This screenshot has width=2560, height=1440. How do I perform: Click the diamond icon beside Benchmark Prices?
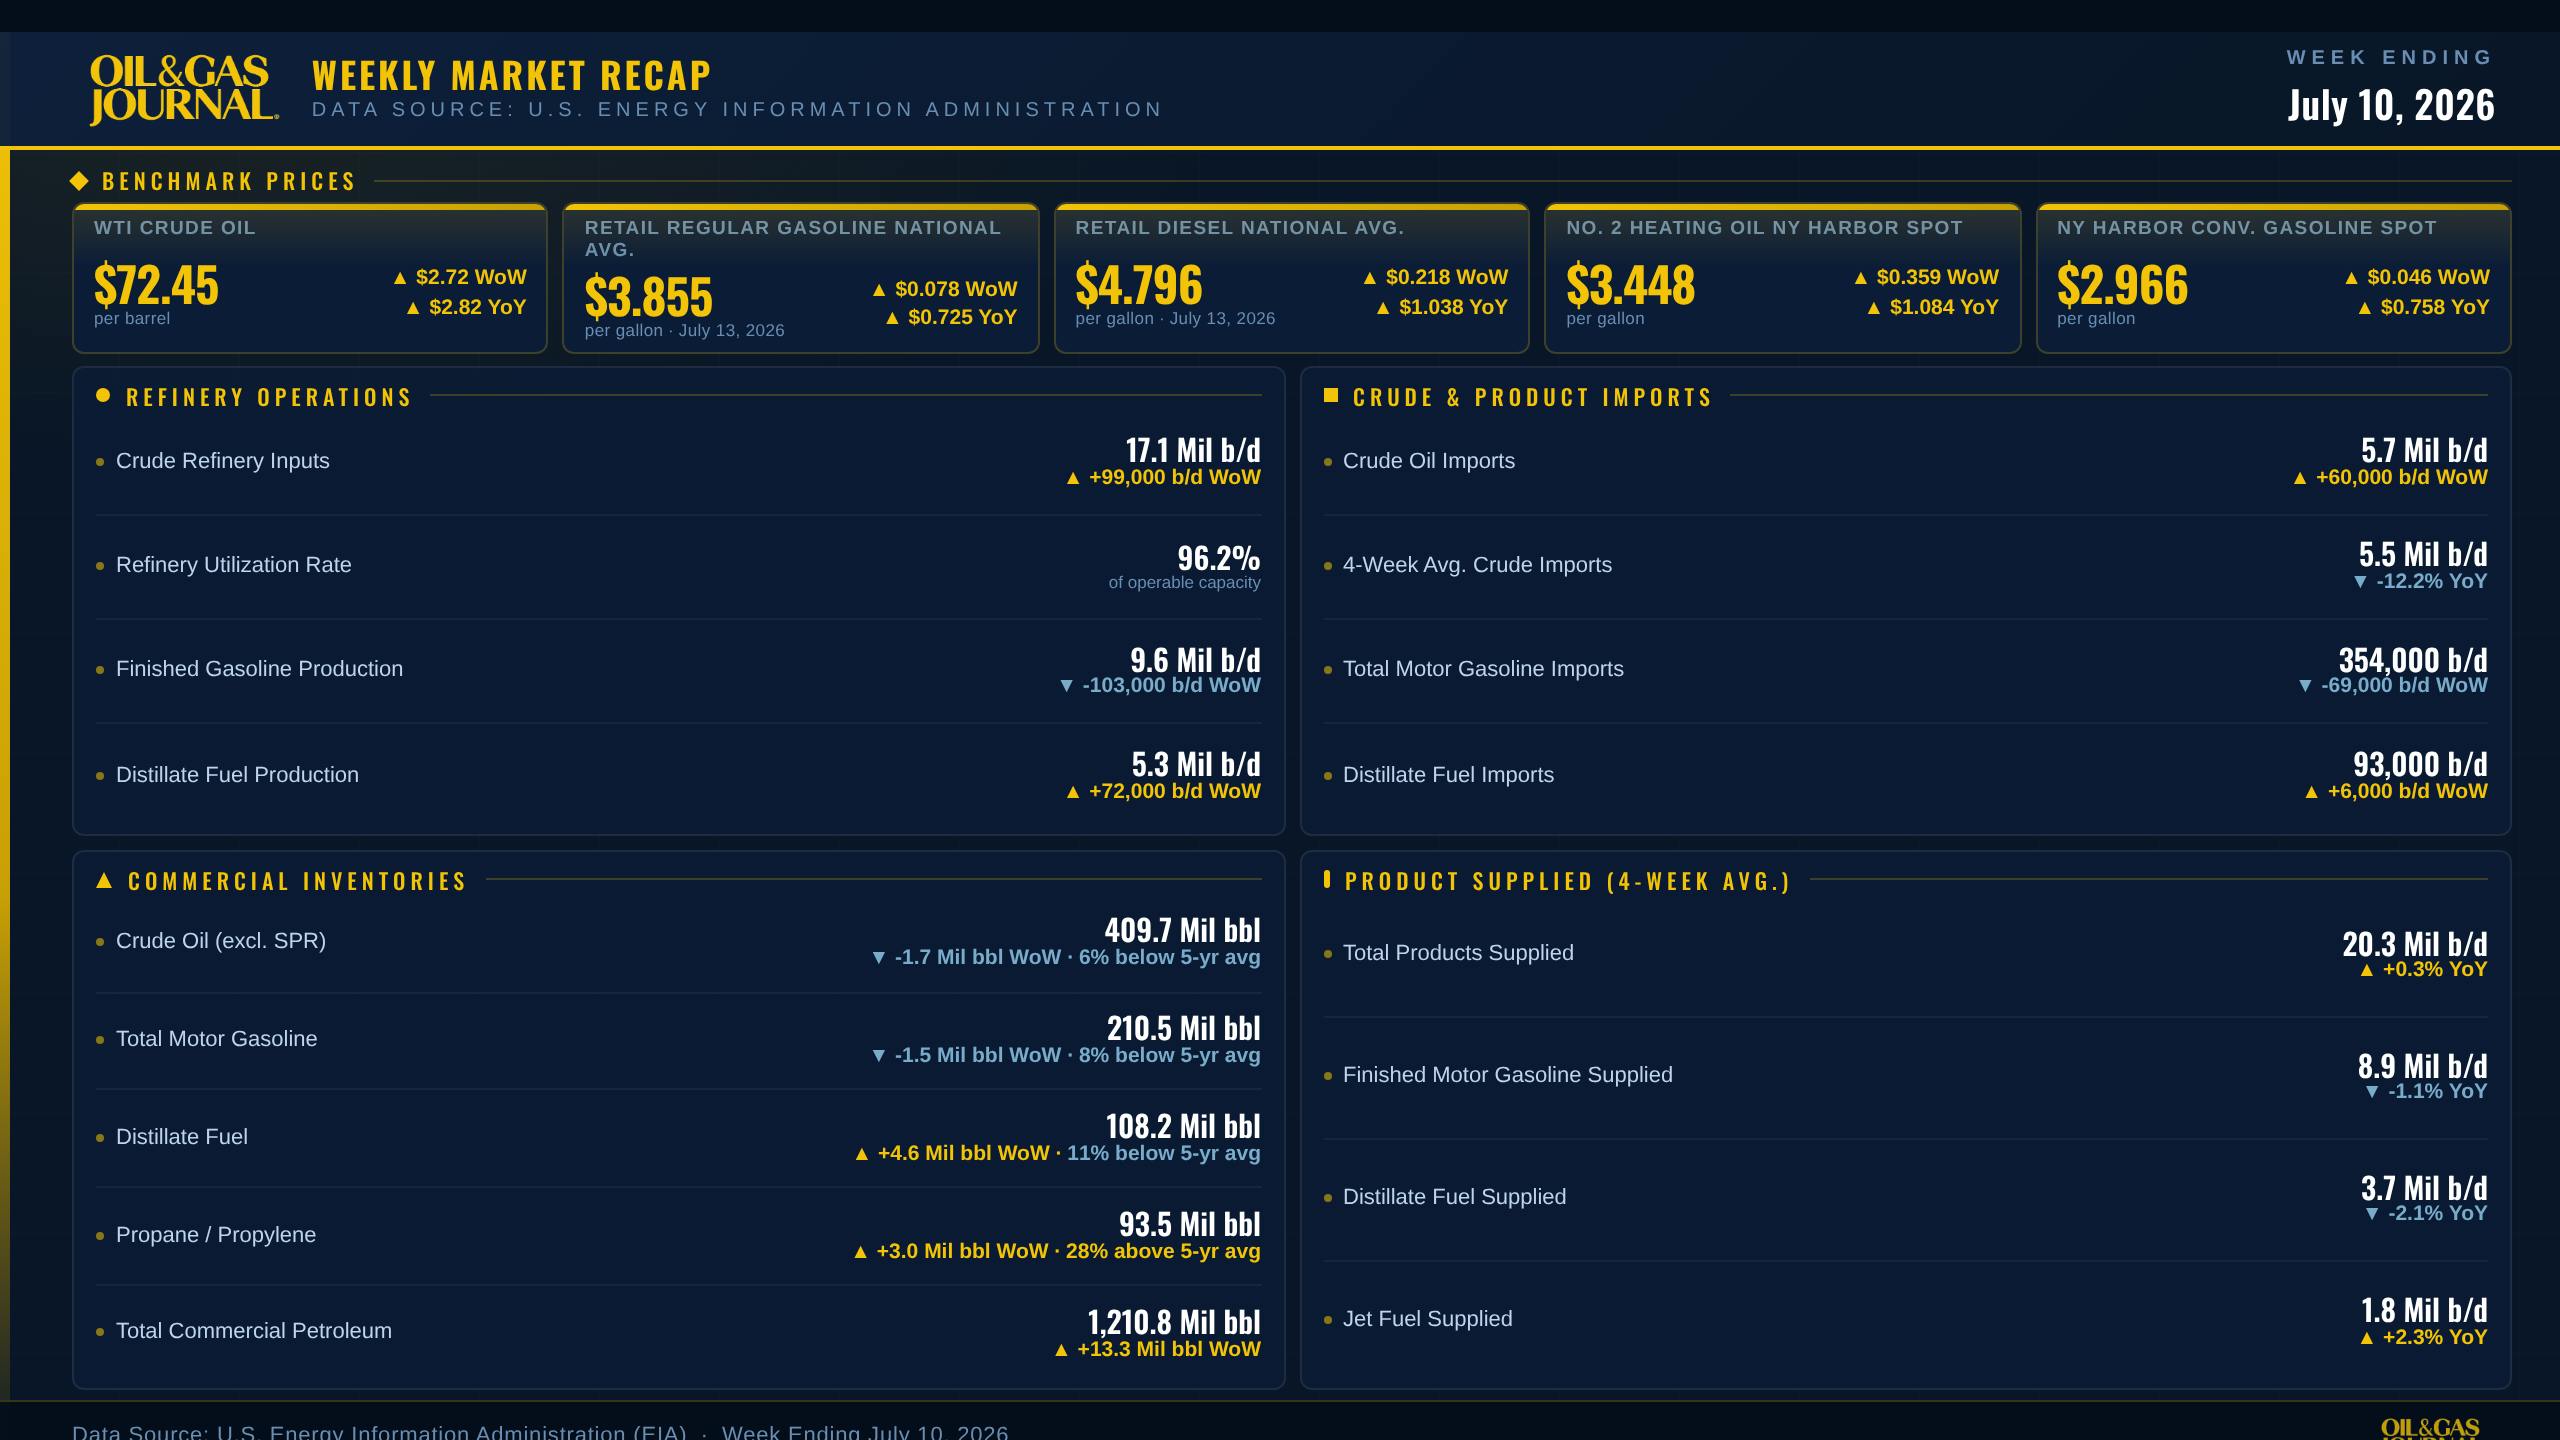tap(80, 181)
